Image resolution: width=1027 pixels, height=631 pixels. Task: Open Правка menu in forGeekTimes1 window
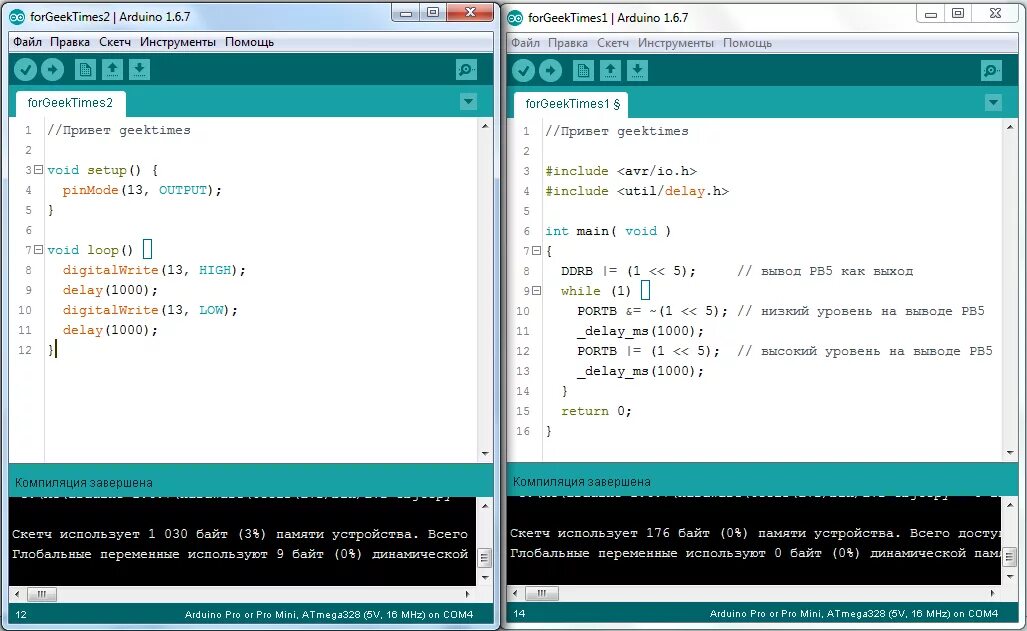point(567,43)
